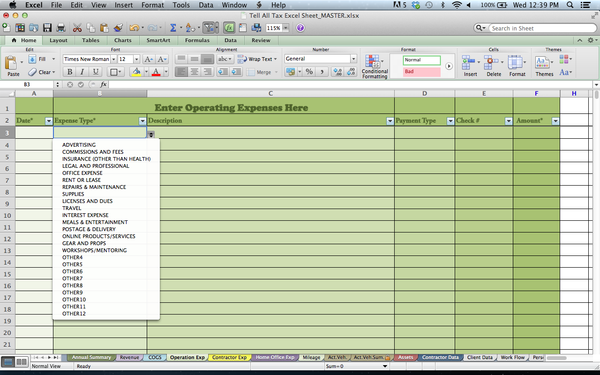Open the zoom 115% dropdown
Viewport: 600px width, 375px height.
coord(285,28)
